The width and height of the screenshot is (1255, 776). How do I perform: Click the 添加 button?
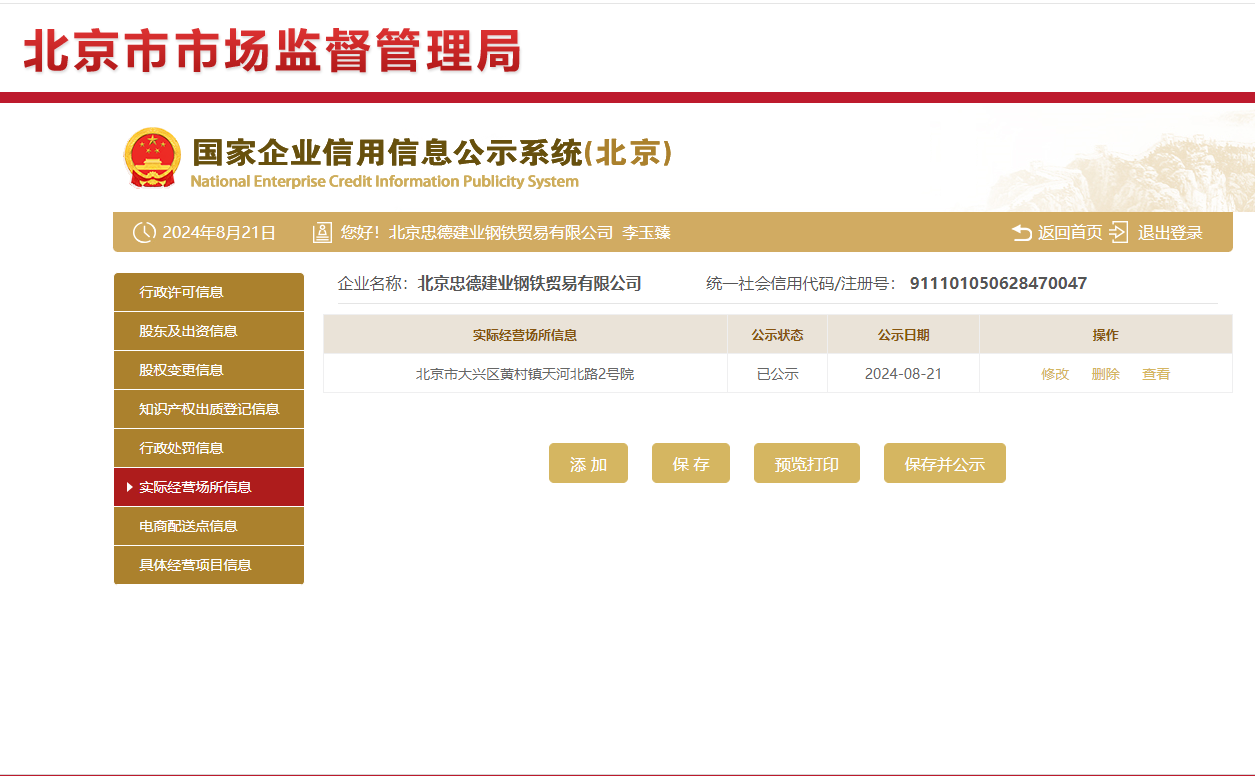point(588,463)
